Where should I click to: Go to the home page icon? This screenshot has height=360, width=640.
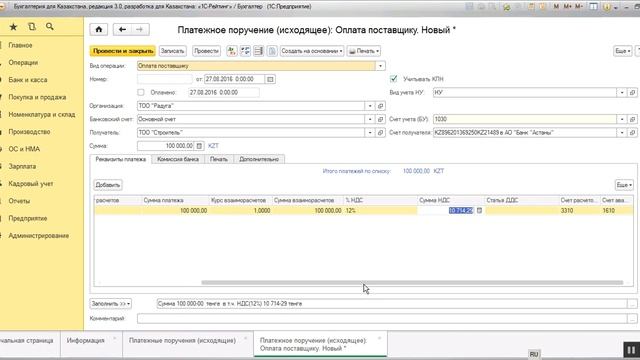pos(99,29)
